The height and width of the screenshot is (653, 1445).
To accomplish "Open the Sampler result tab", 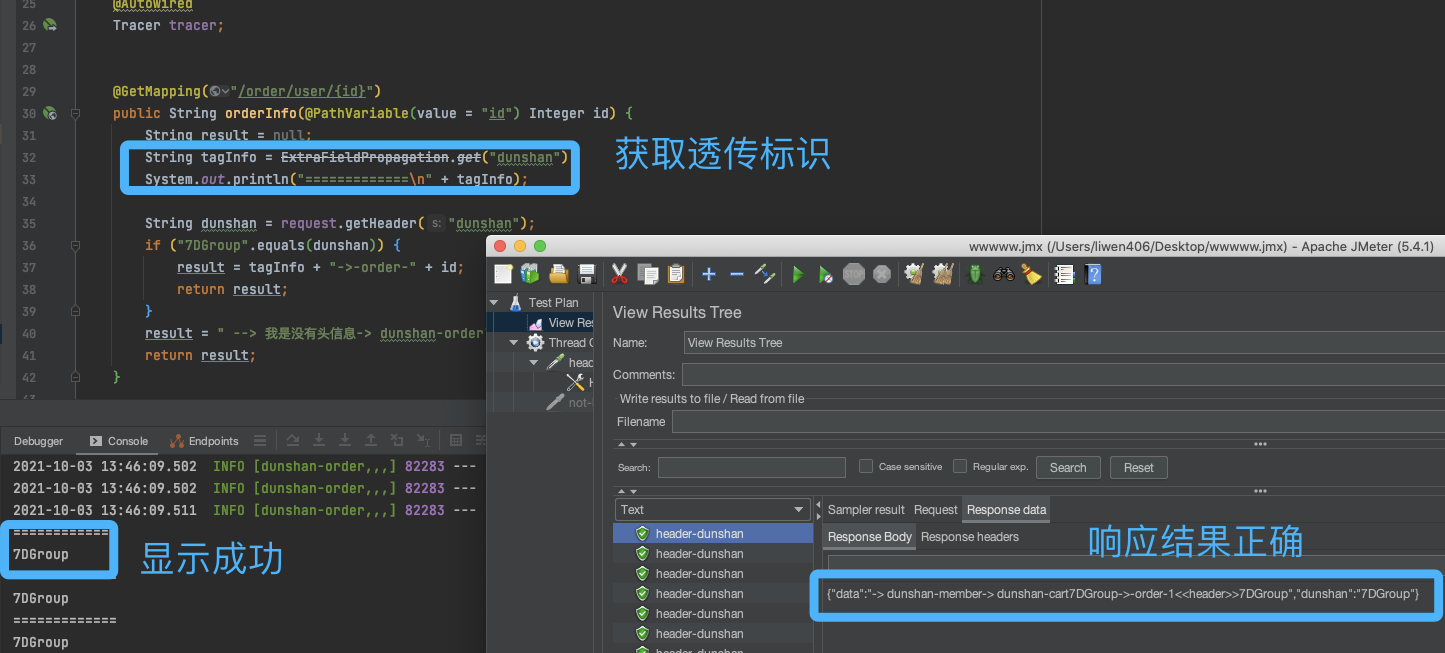I will pyautogui.click(x=866, y=510).
